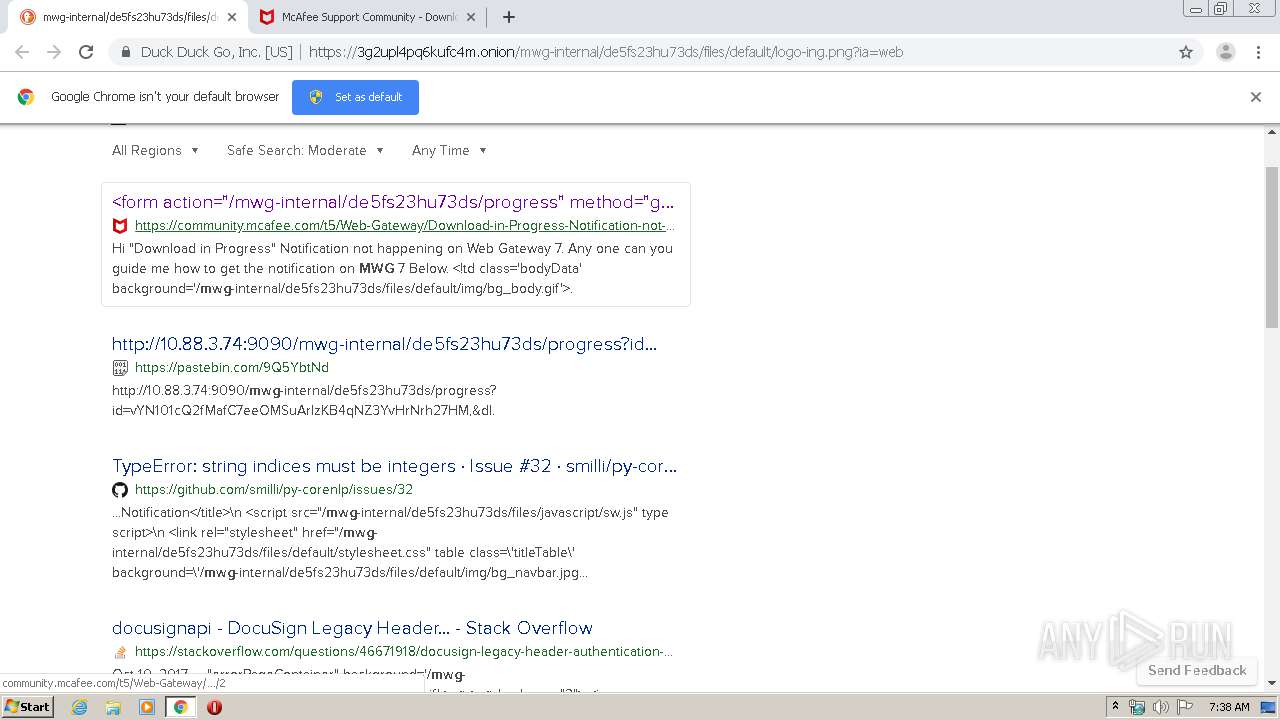Click the GitHub favicon icon
This screenshot has height=720, width=1280.
click(120, 490)
